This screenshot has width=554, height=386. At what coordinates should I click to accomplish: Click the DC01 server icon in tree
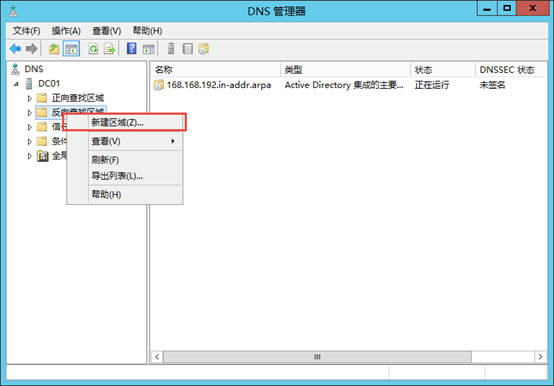tap(29, 84)
